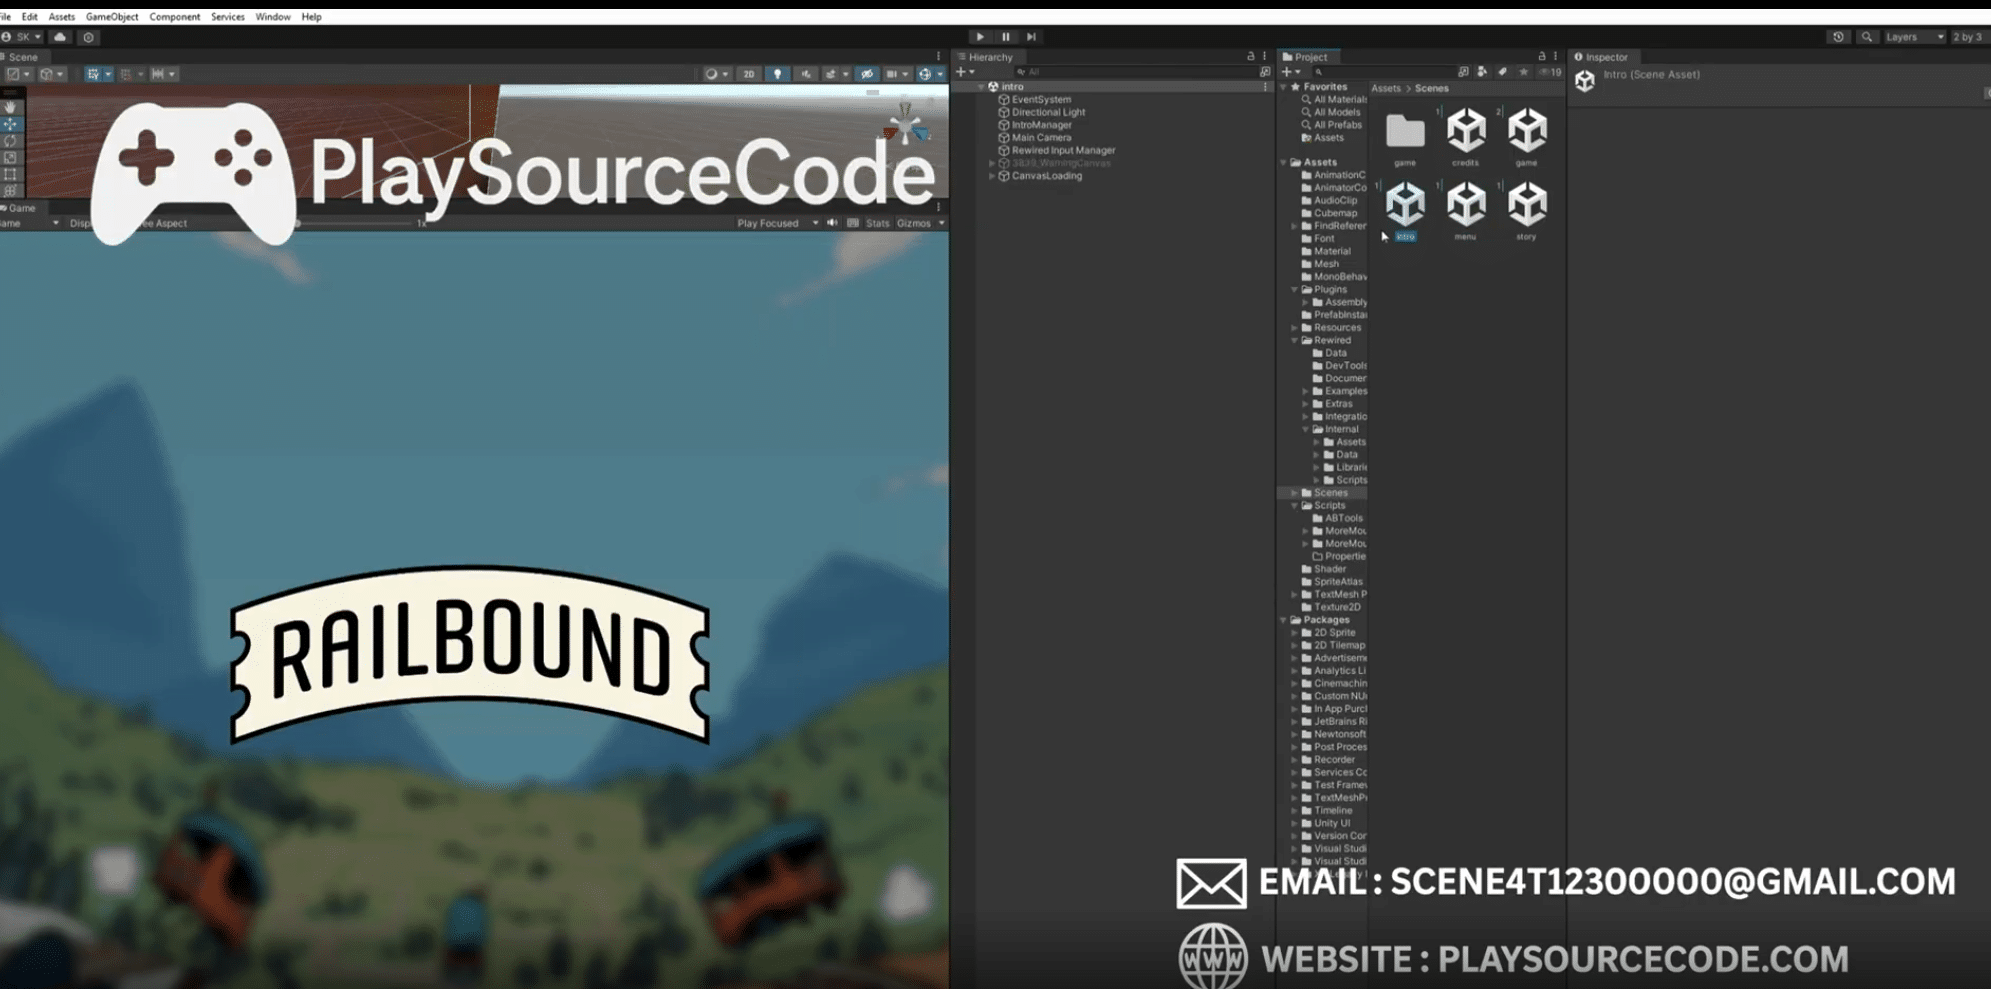Collapse the Favorites tree section
The width and height of the screenshot is (1991, 989).
1284,87
